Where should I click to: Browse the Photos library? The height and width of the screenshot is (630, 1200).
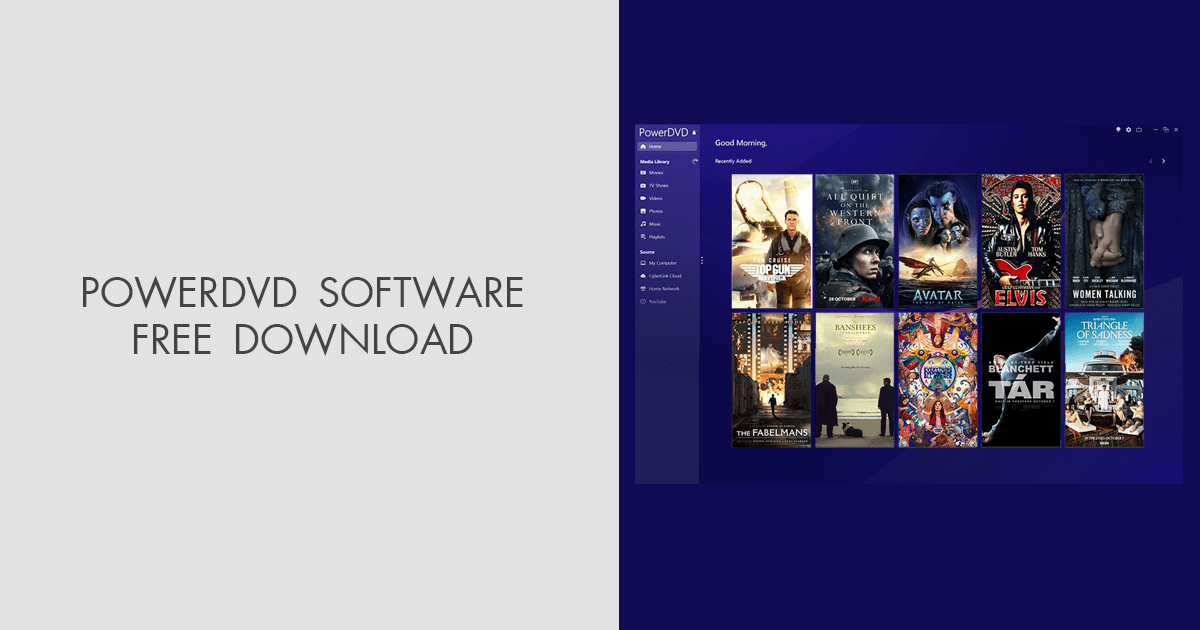(x=656, y=210)
